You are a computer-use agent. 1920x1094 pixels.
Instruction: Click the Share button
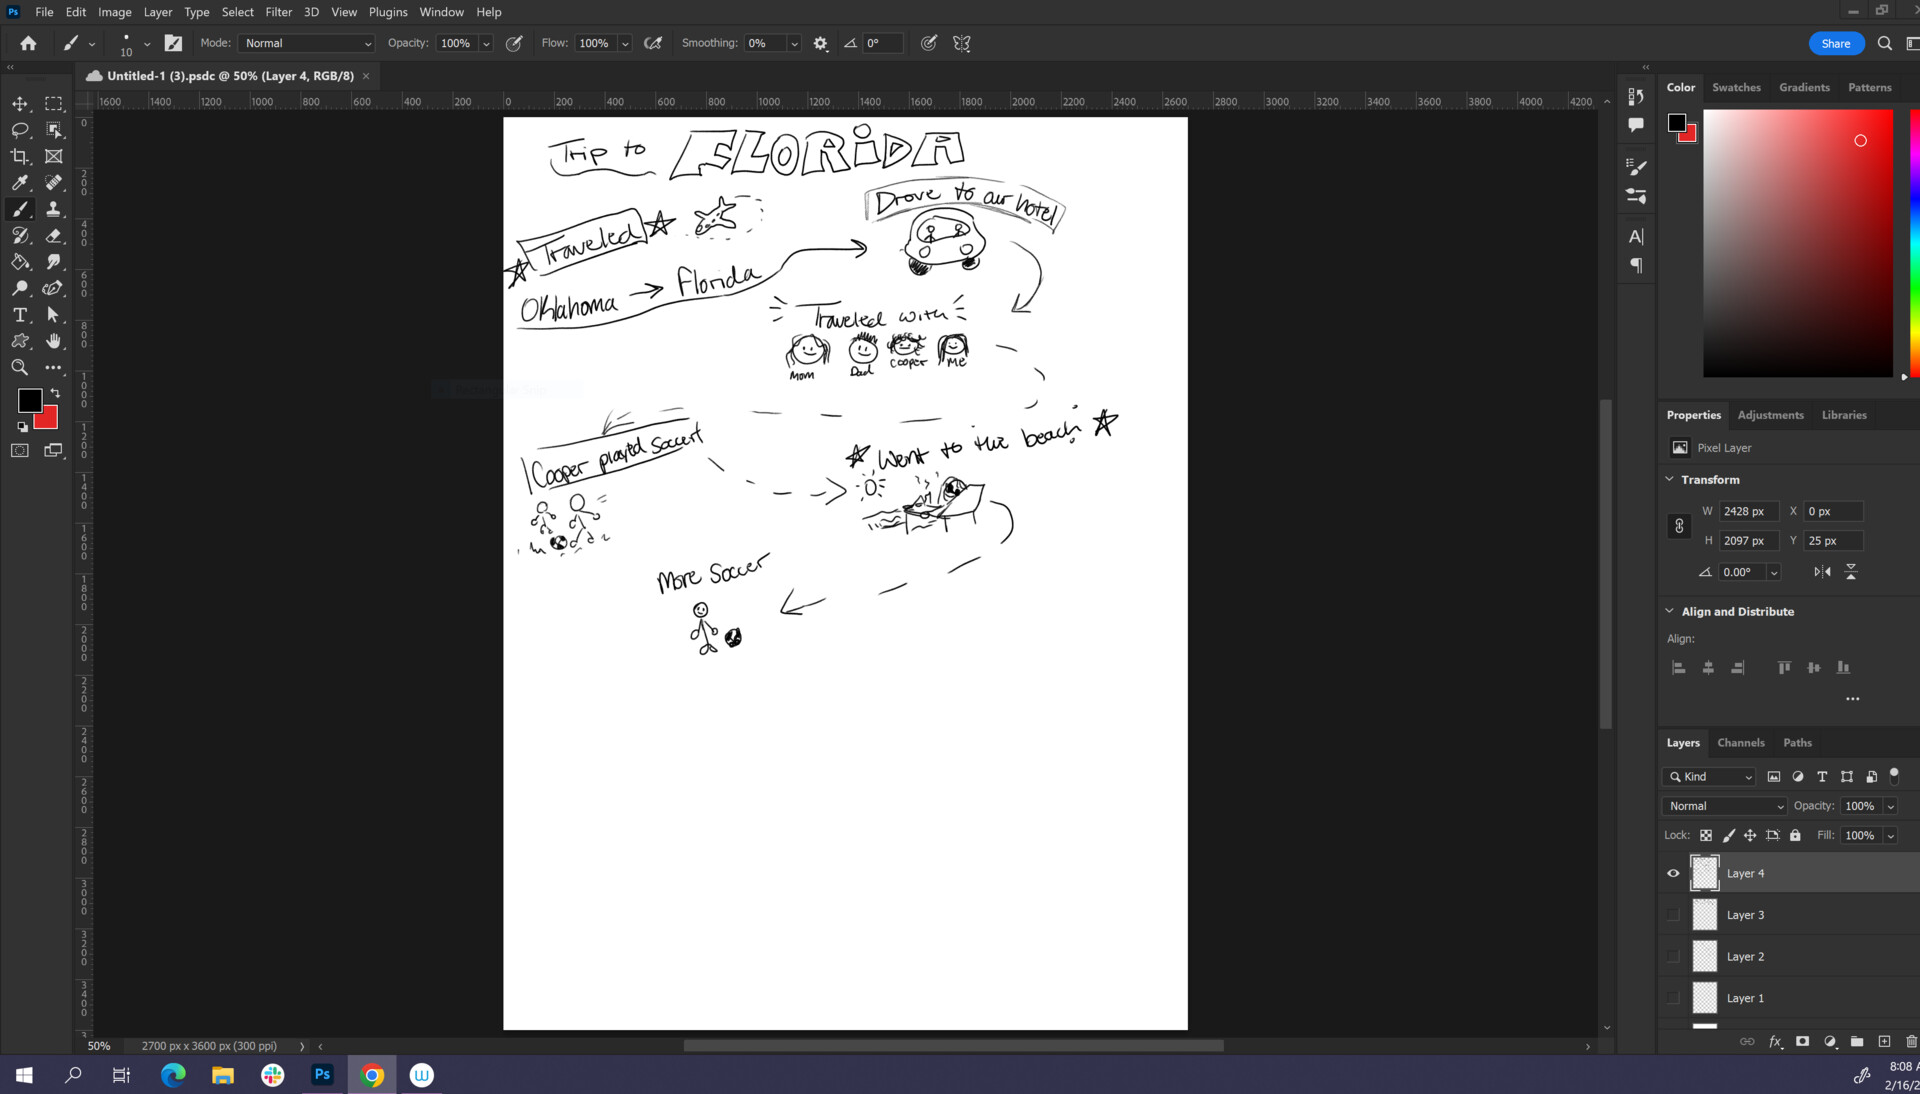(1836, 43)
